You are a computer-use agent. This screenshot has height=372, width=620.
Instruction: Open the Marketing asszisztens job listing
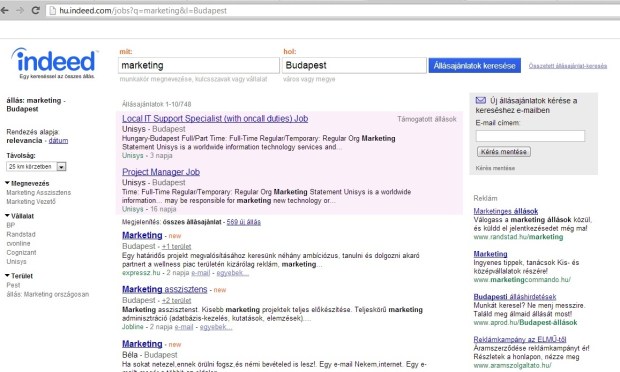164,289
